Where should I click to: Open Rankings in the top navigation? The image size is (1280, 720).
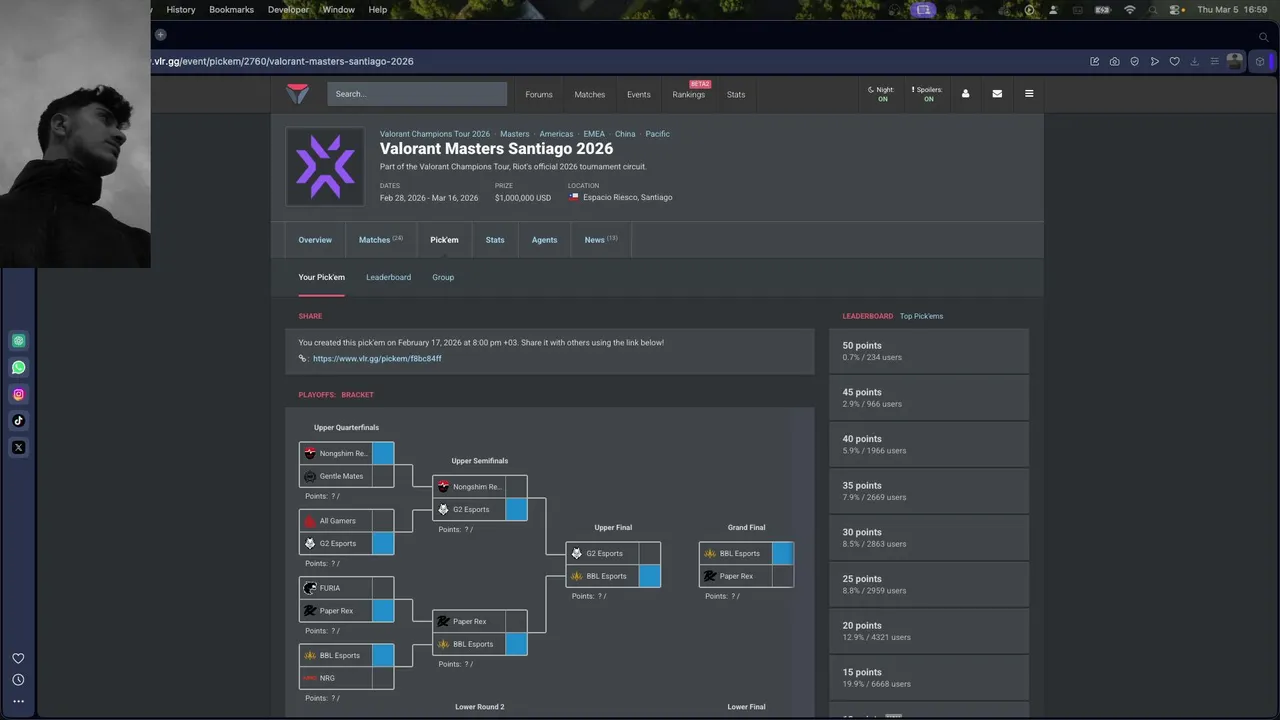pos(689,94)
